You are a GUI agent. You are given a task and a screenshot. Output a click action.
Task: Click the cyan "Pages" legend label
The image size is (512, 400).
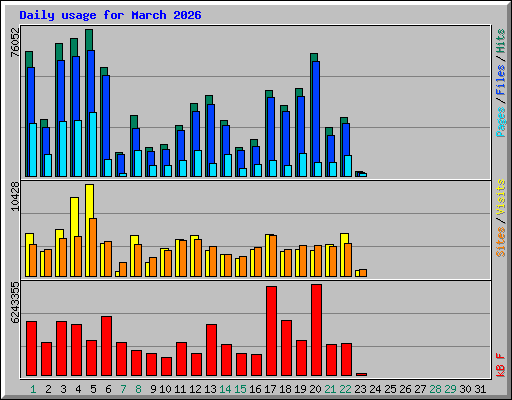[x=501, y=122]
